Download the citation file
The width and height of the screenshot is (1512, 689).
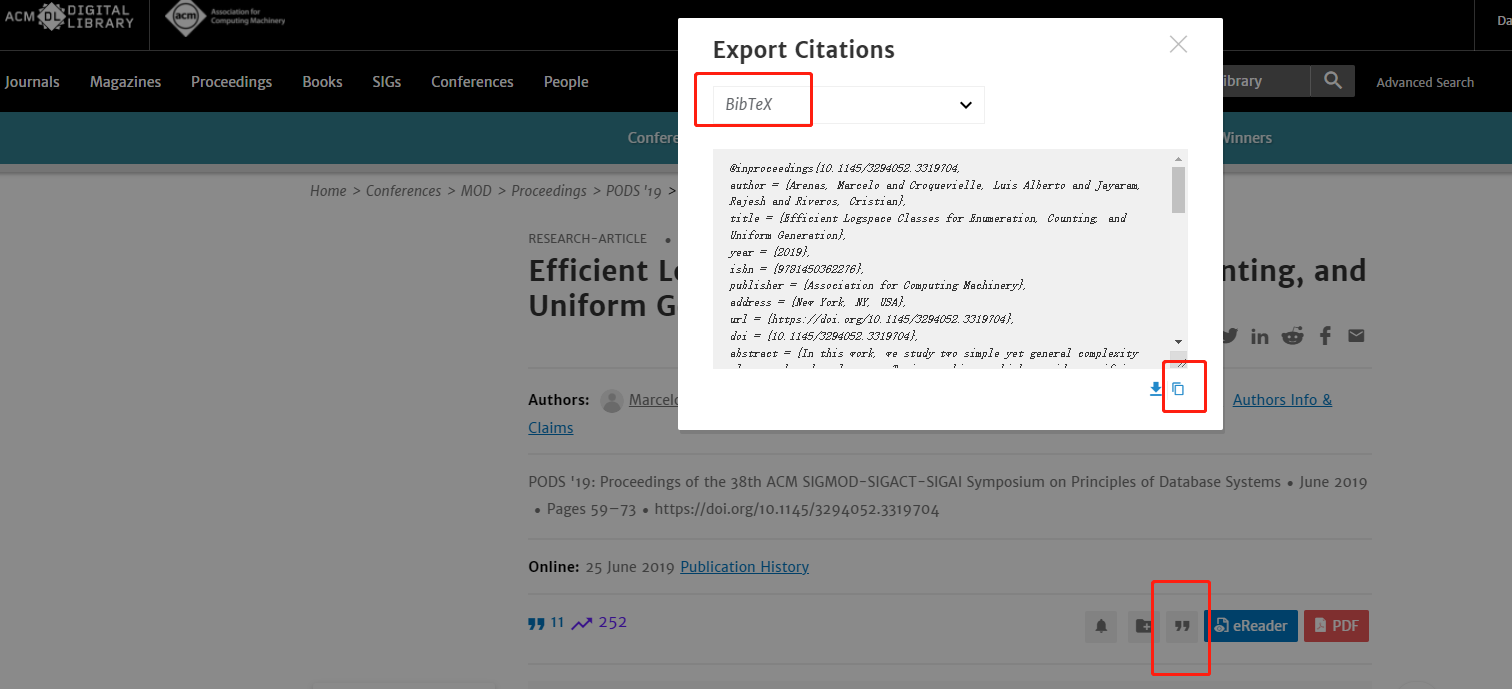1155,389
